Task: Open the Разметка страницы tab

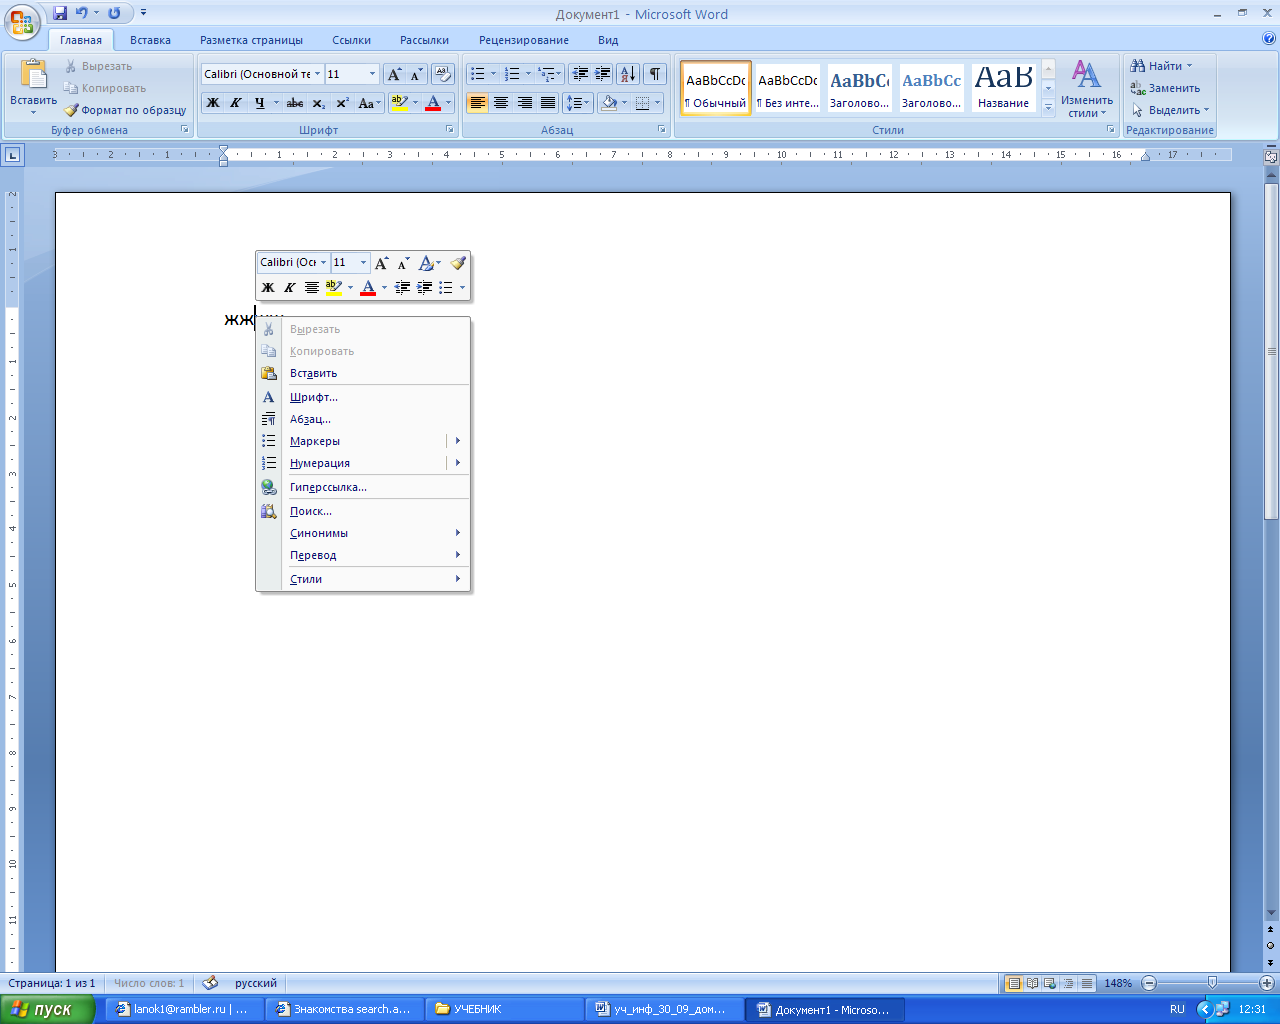Action: coord(251,40)
